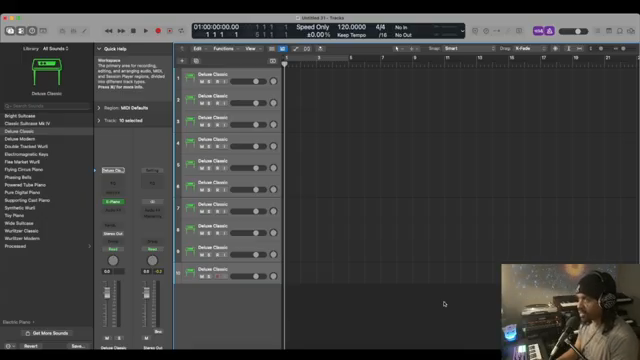Adjust track 4 volume slider
The width and height of the screenshot is (640, 360).
248,147
